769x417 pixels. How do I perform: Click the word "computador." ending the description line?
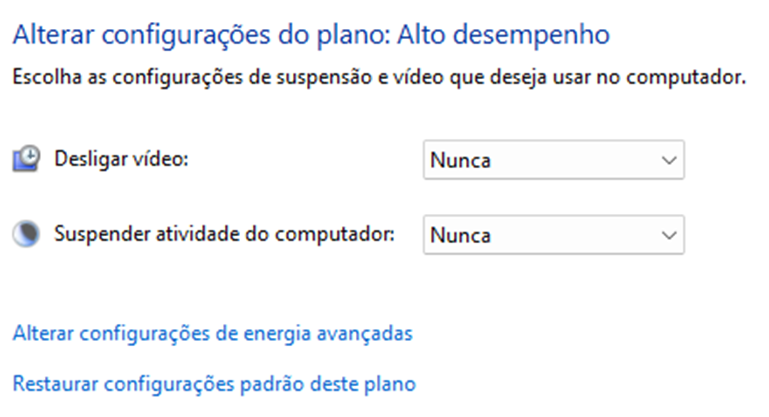pos(700,77)
